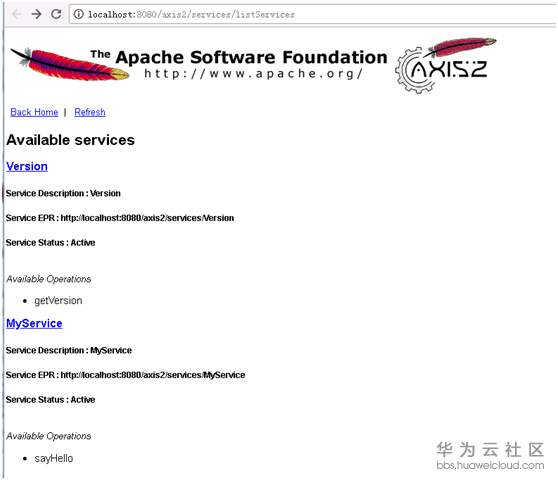This screenshot has height=480, width=558.
Task: Click the Axis2 gear logo
Action: point(446,65)
